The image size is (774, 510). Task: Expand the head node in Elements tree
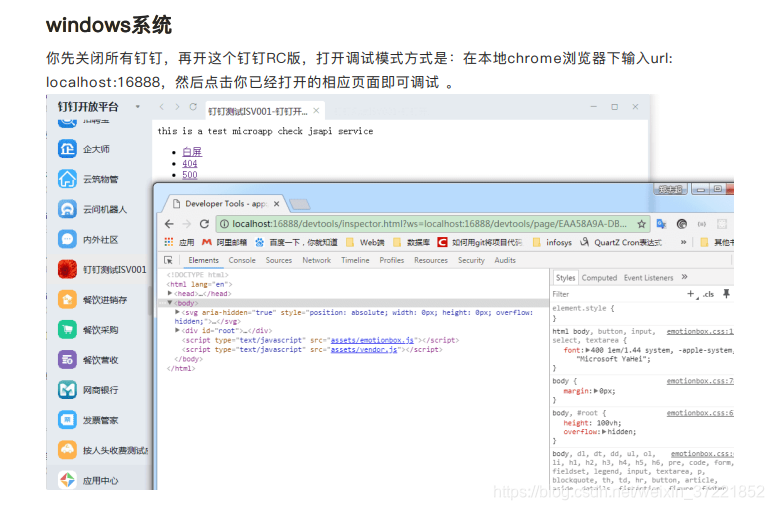coord(170,293)
